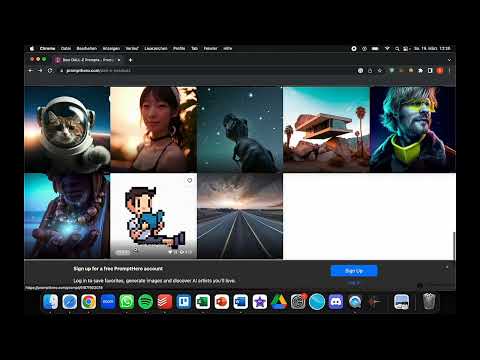Open Word from the Dock

pyautogui.click(x=241, y=302)
